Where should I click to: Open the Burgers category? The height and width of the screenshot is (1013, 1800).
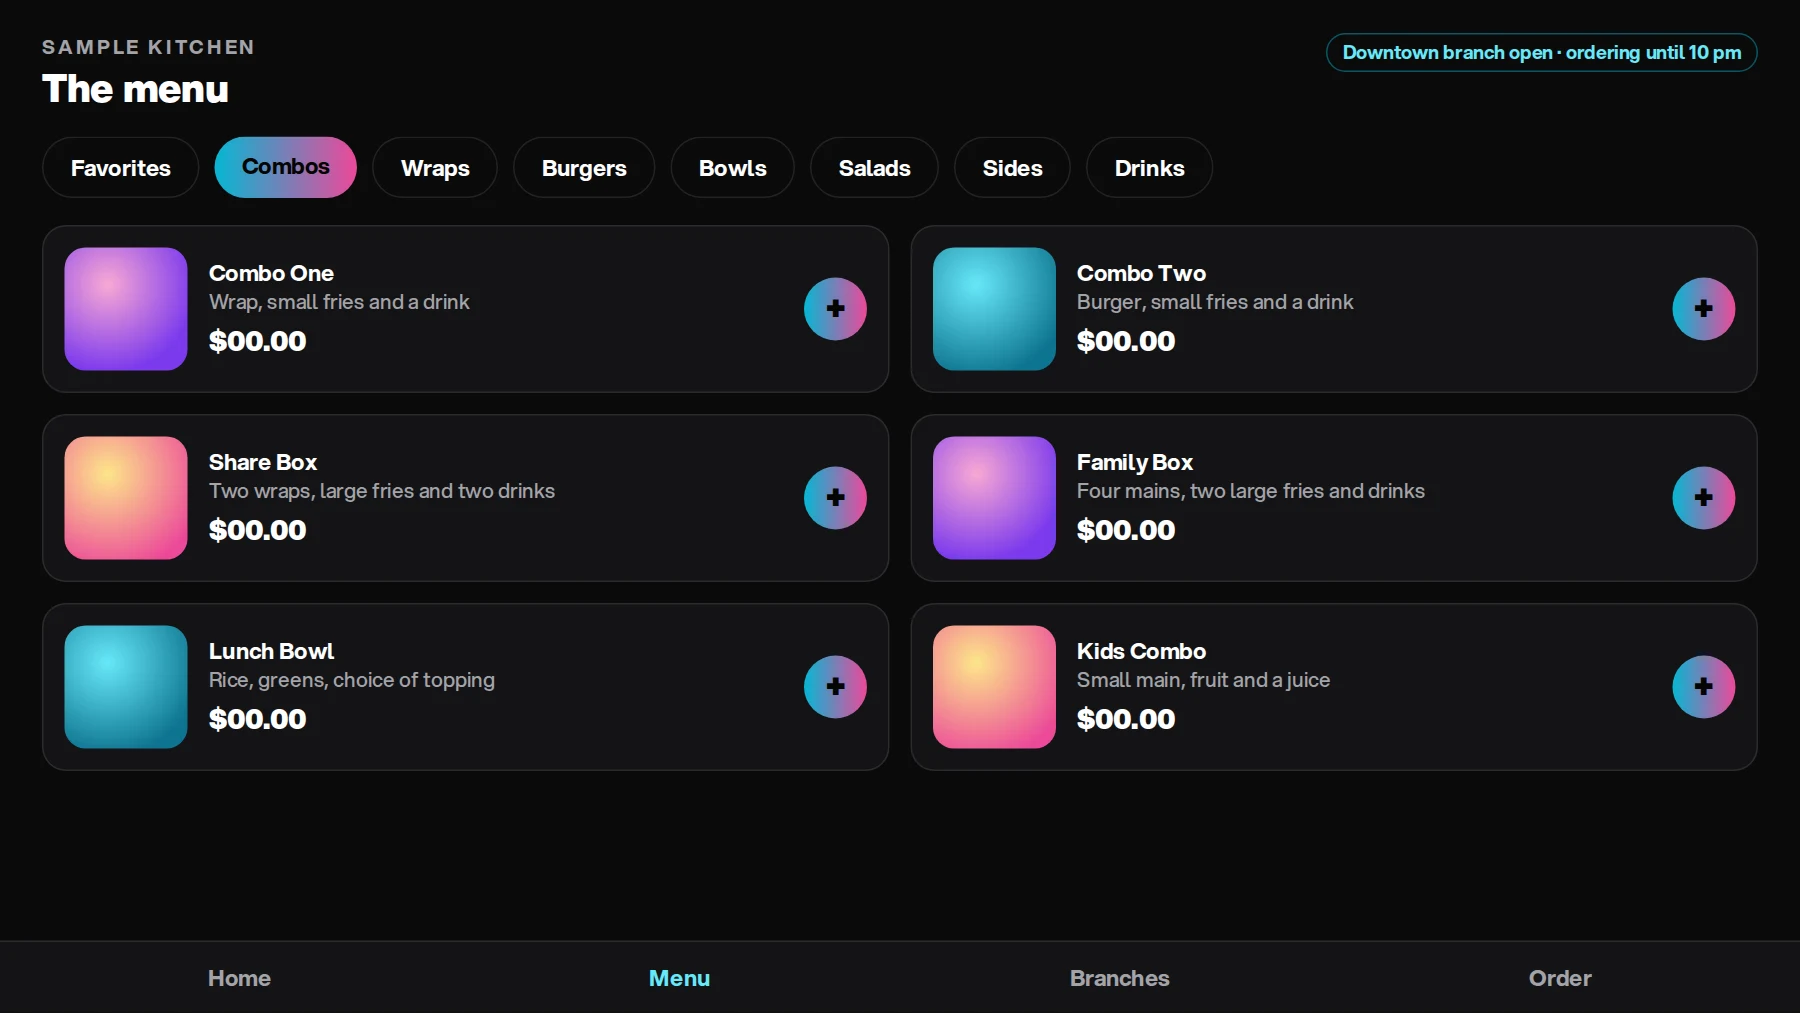[x=584, y=168]
